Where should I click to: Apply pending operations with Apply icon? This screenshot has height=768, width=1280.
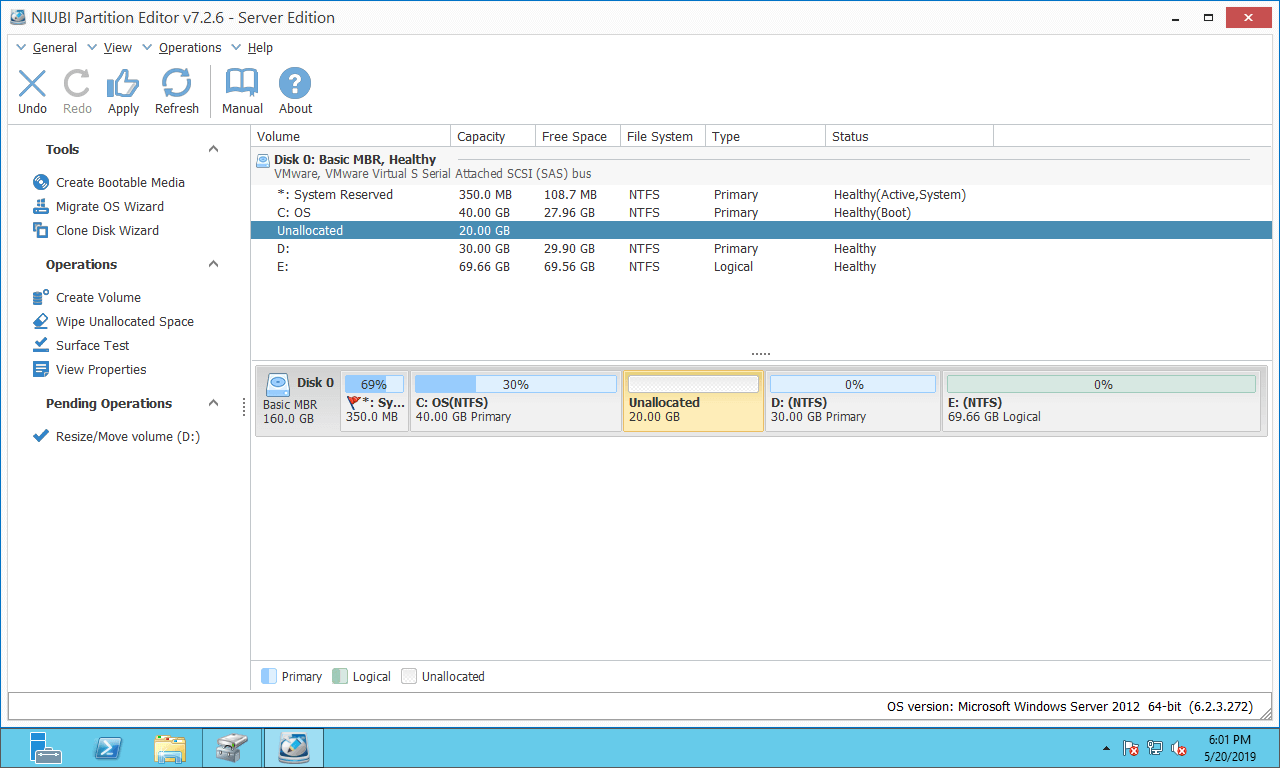tap(123, 91)
